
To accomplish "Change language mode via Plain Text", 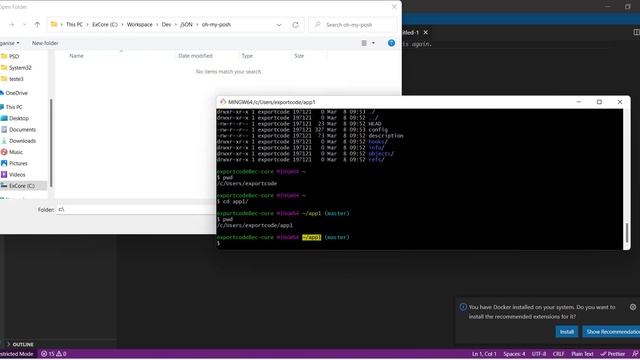I will (x=582, y=354).
